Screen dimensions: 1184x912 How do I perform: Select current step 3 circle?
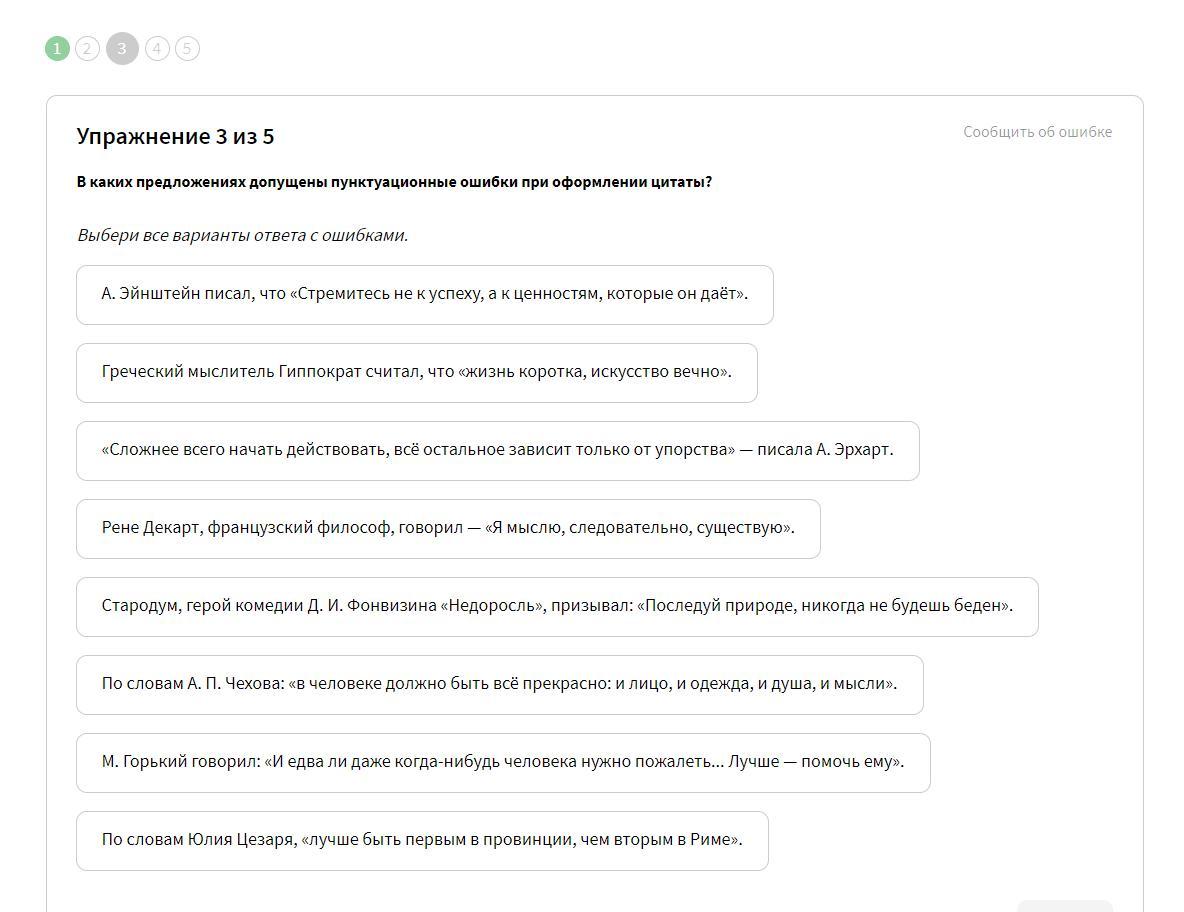click(x=122, y=48)
